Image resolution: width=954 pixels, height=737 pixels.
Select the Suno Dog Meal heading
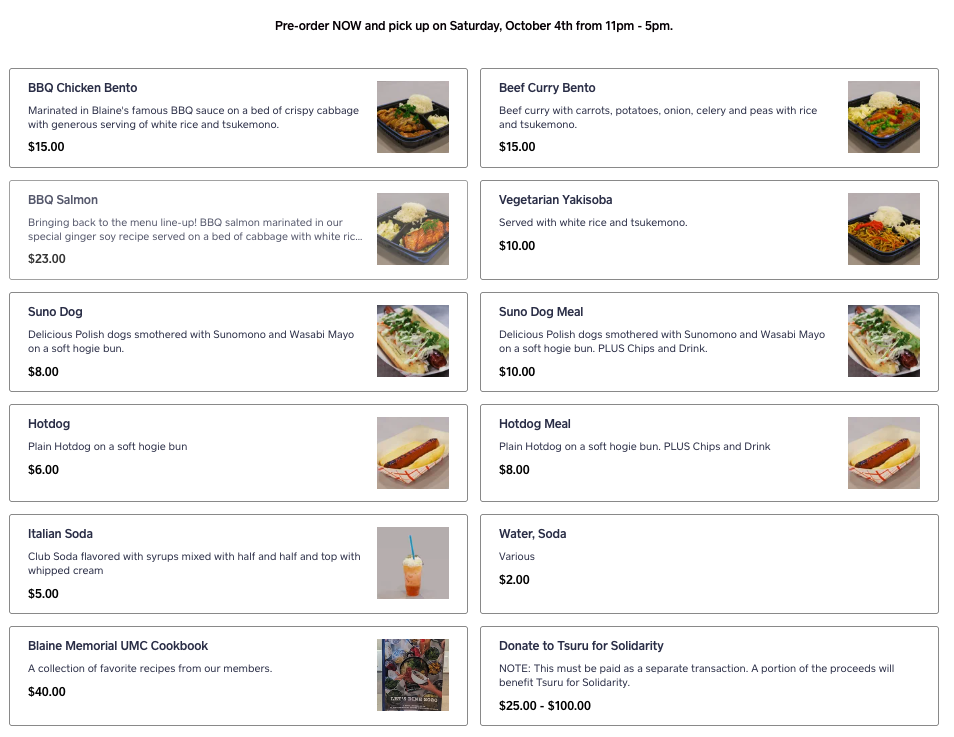541,312
